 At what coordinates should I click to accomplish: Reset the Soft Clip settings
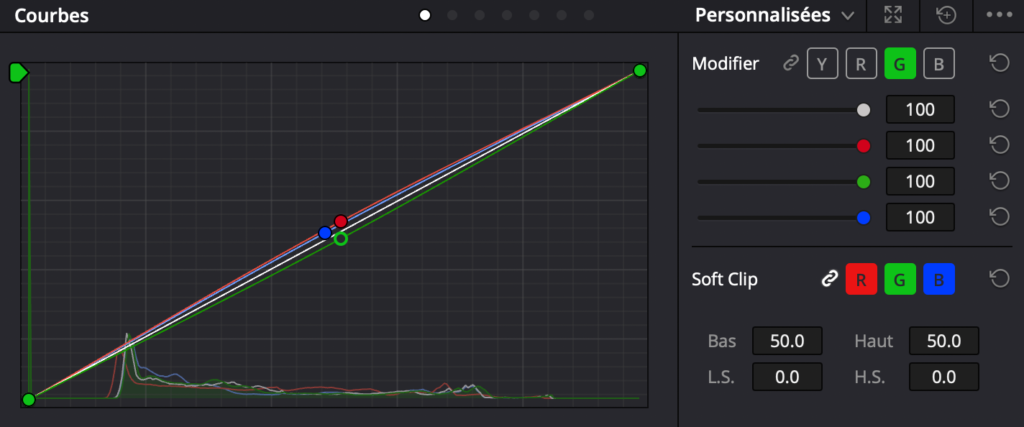point(998,279)
